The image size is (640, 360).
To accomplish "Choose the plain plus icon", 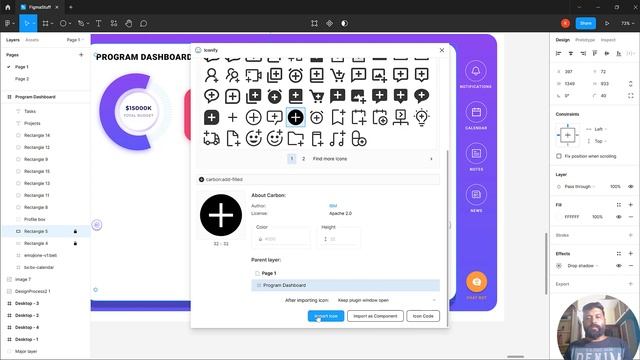I will [232, 117].
